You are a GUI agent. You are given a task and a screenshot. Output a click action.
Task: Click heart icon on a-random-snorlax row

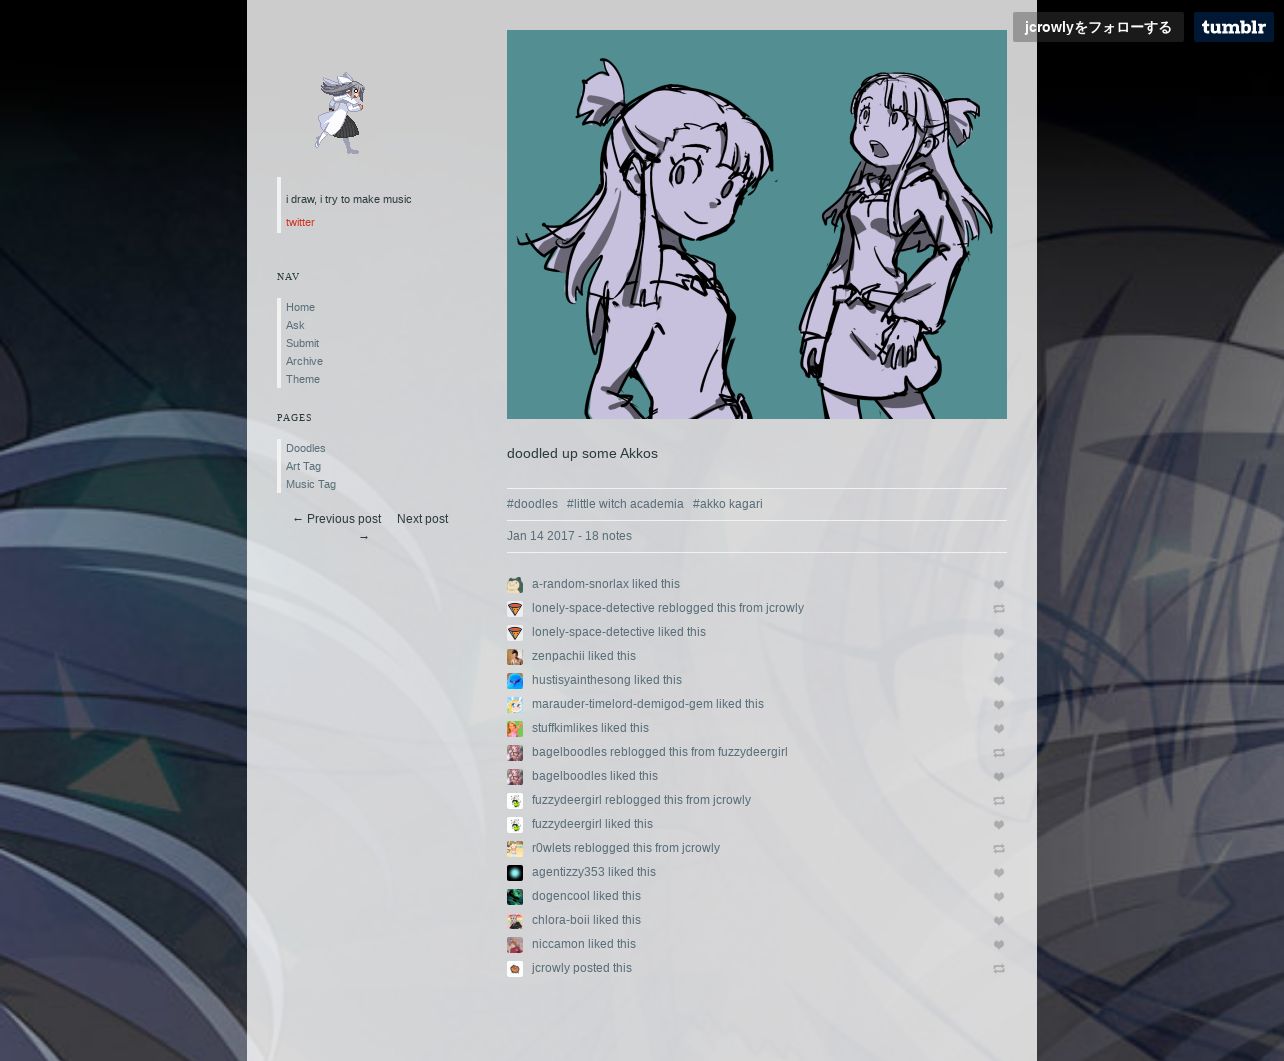[998, 585]
